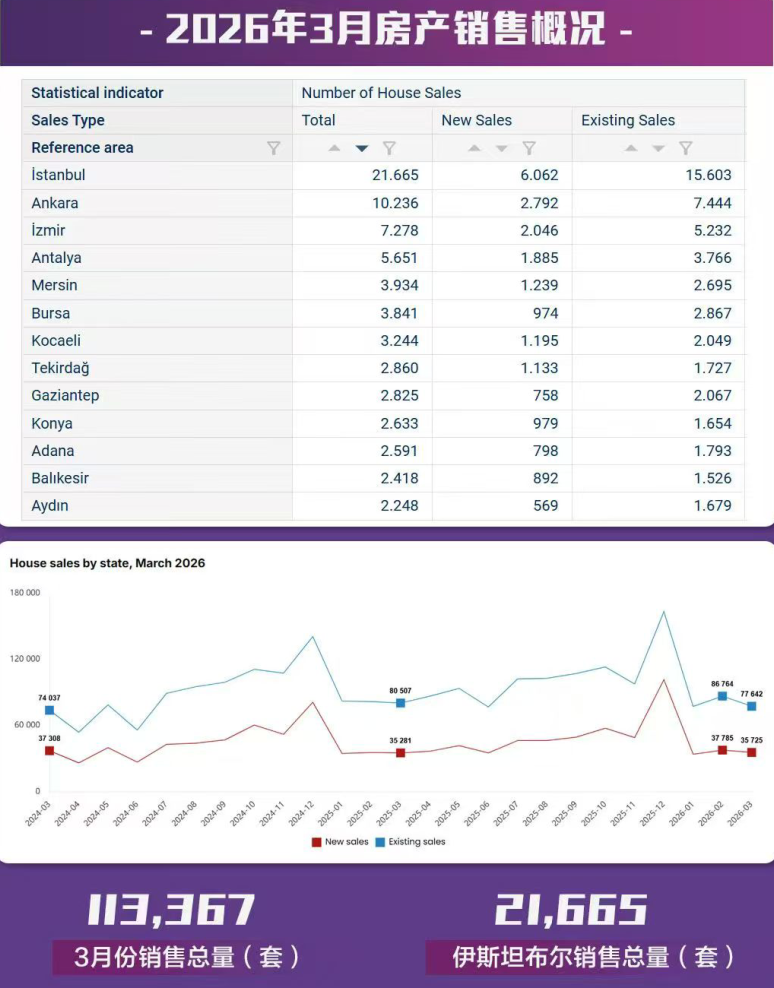Screen dimensions: 774x988
Task: Click the Ankara row name
Action: click(55, 203)
